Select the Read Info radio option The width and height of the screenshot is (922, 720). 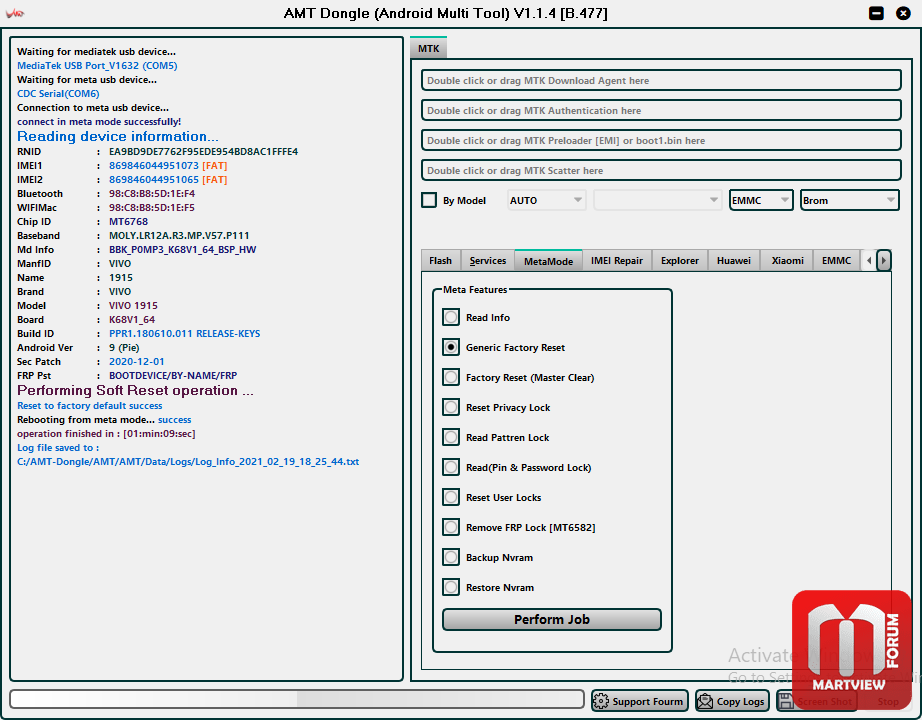451,317
